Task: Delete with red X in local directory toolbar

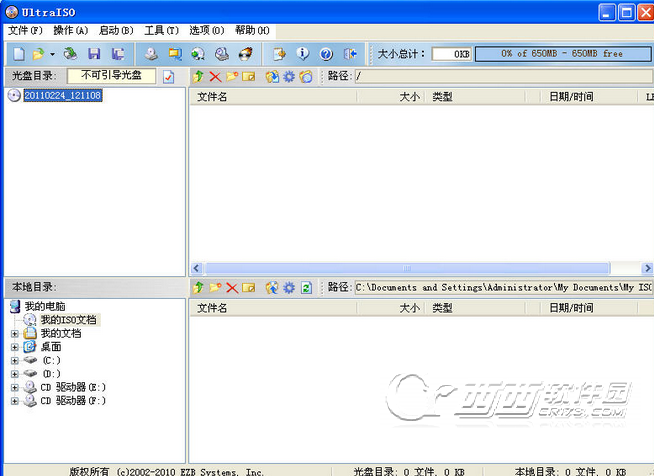Action: [x=232, y=288]
